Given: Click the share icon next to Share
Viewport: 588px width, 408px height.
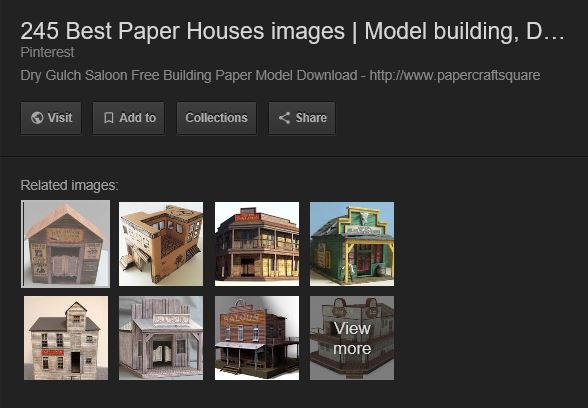Looking at the screenshot, I should [284, 118].
